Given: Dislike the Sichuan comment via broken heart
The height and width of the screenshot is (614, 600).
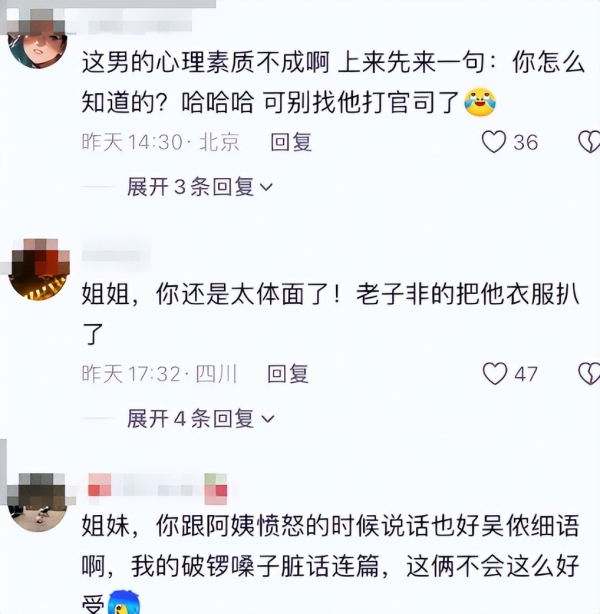Looking at the screenshot, I should (589, 373).
